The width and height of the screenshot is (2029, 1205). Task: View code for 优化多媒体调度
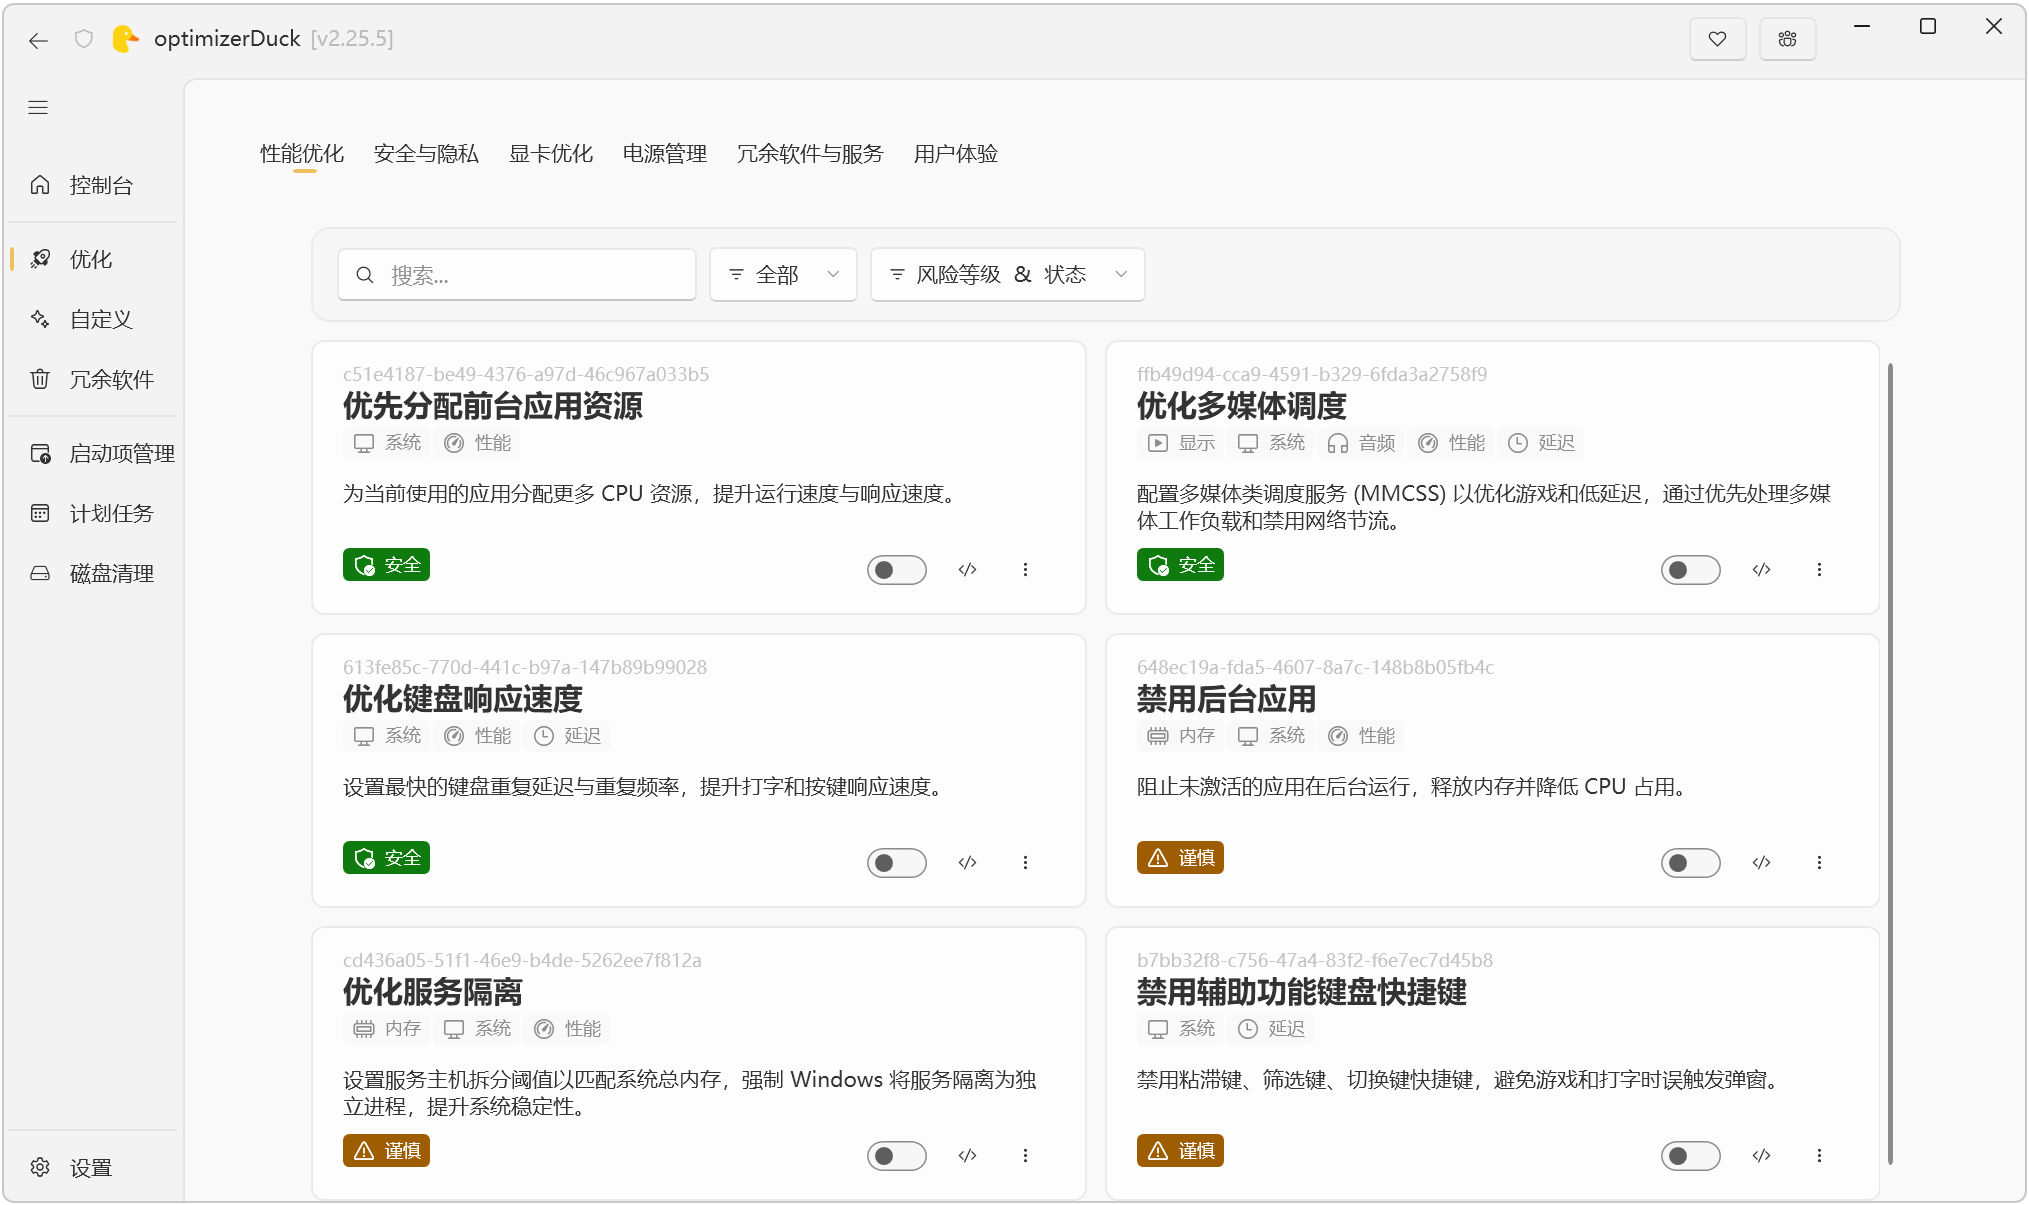click(1761, 570)
